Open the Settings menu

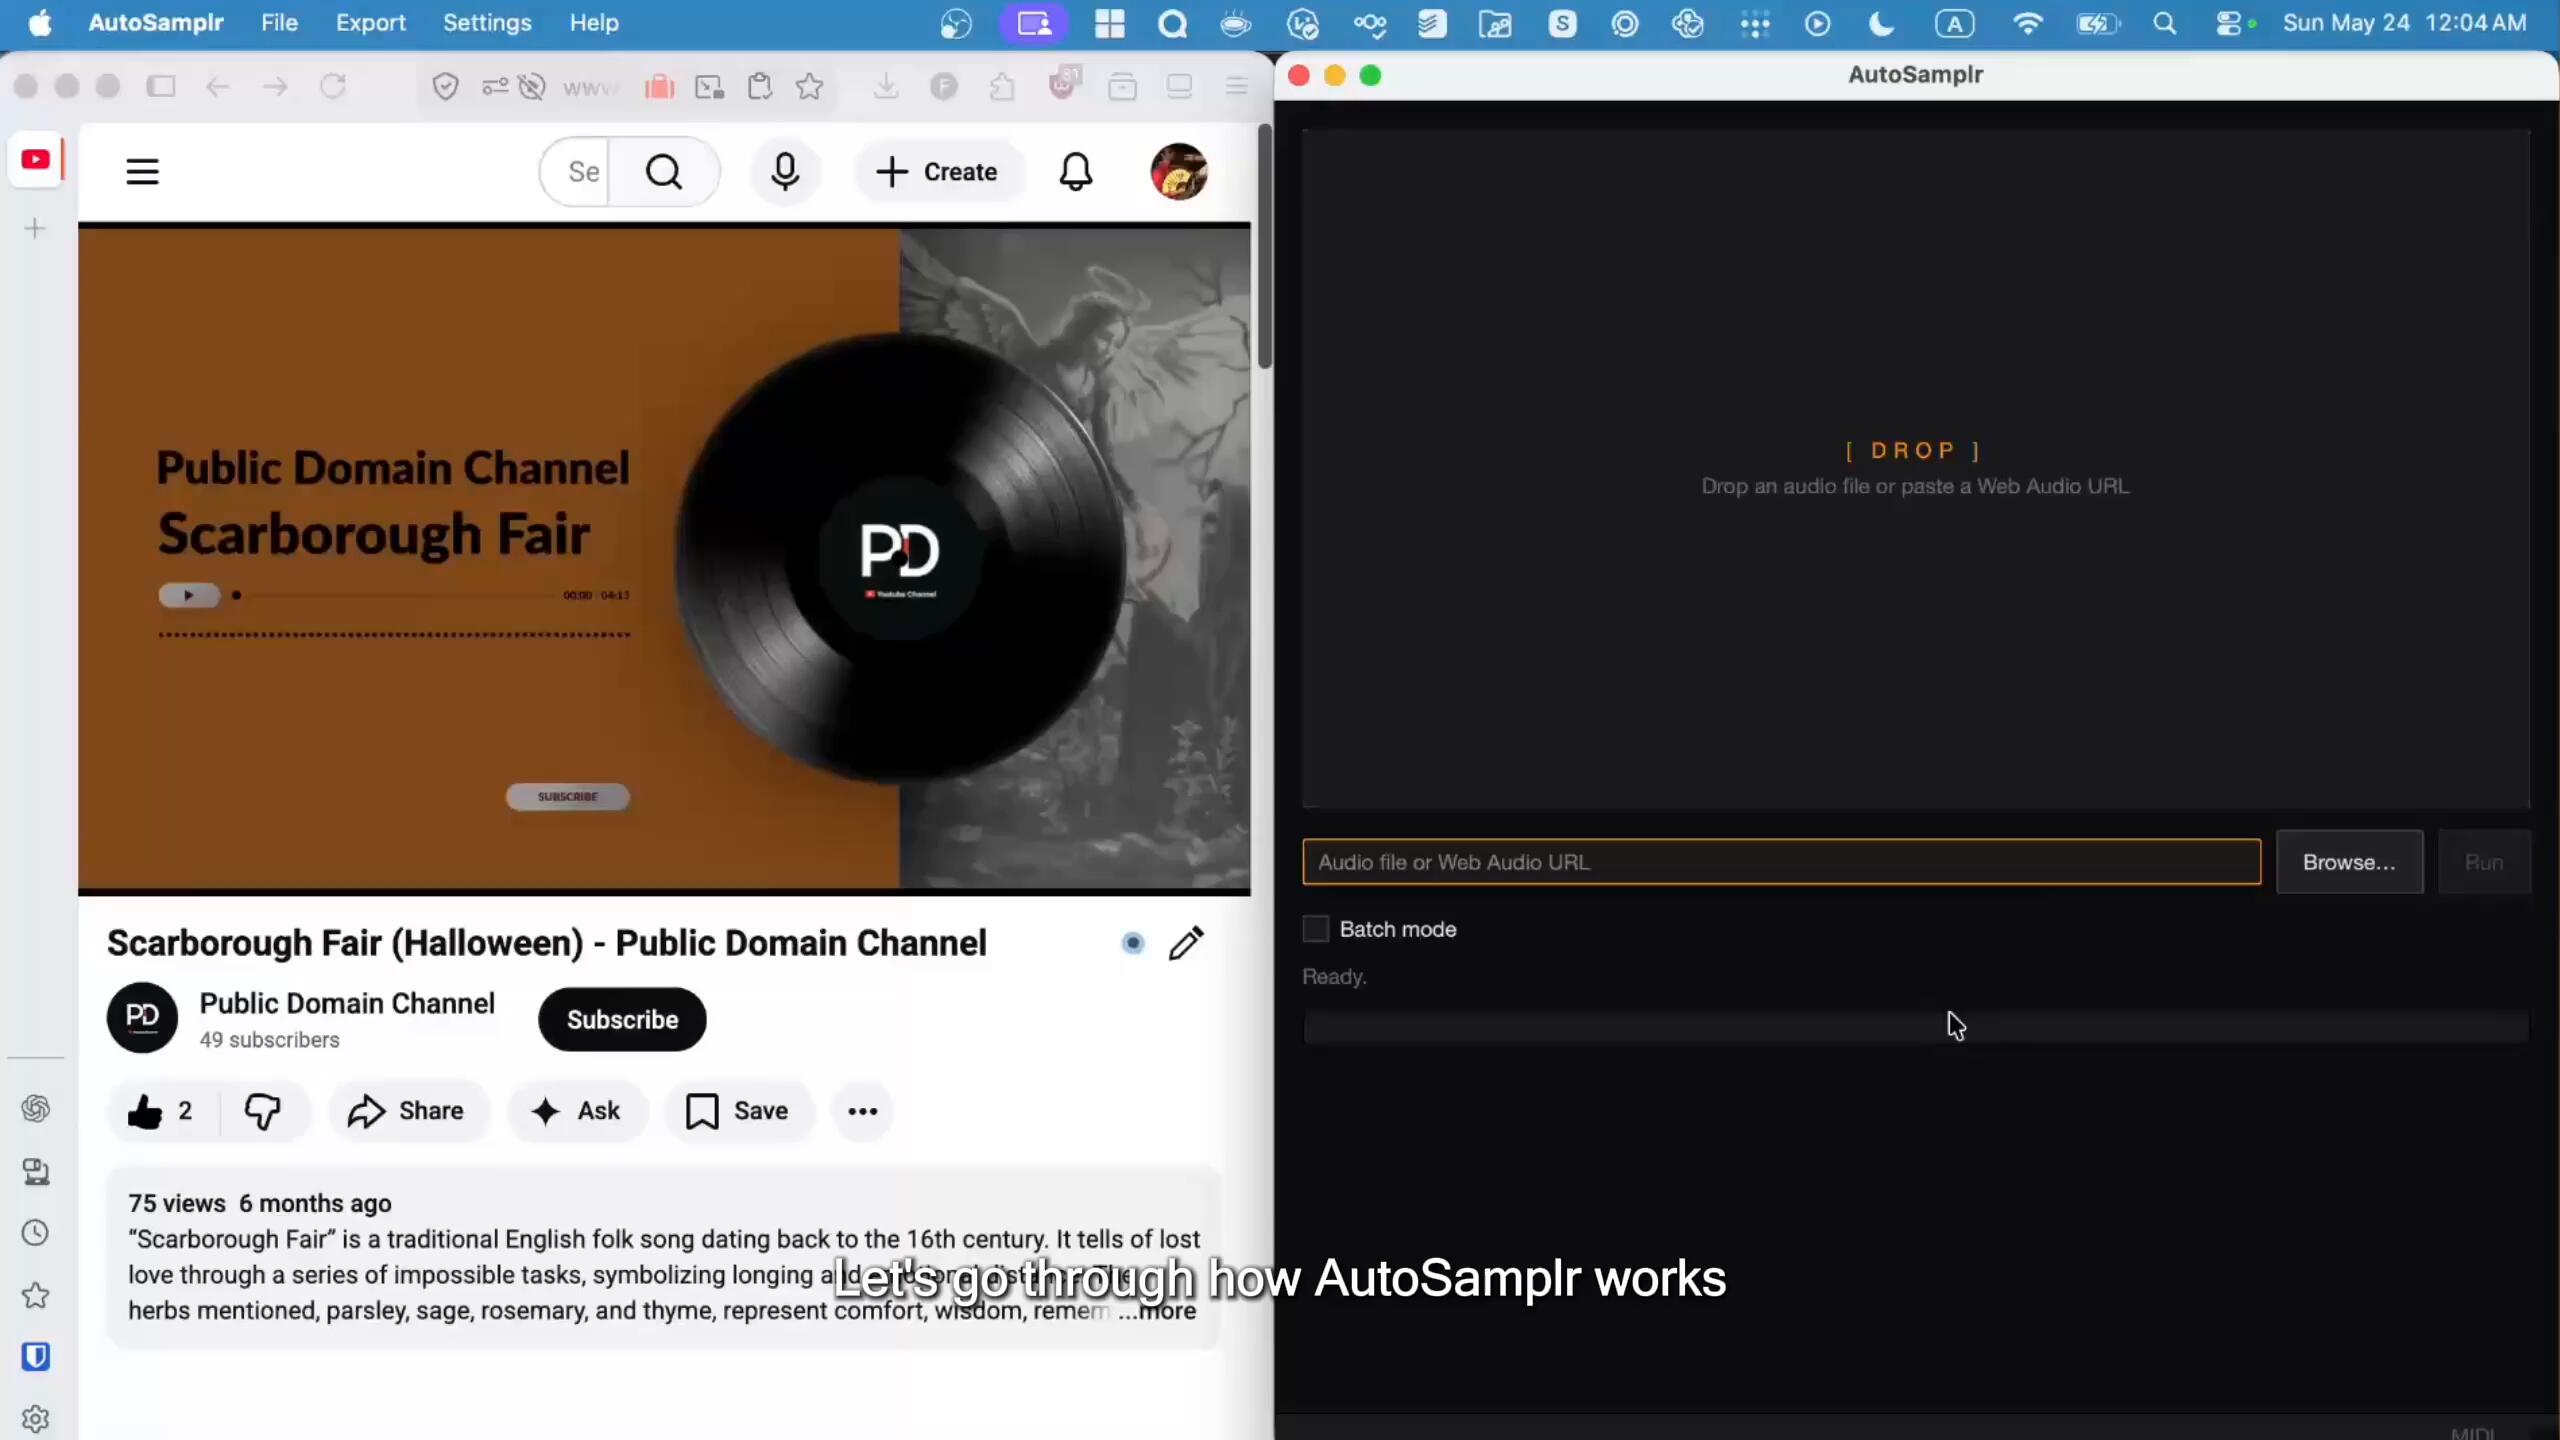point(486,22)
